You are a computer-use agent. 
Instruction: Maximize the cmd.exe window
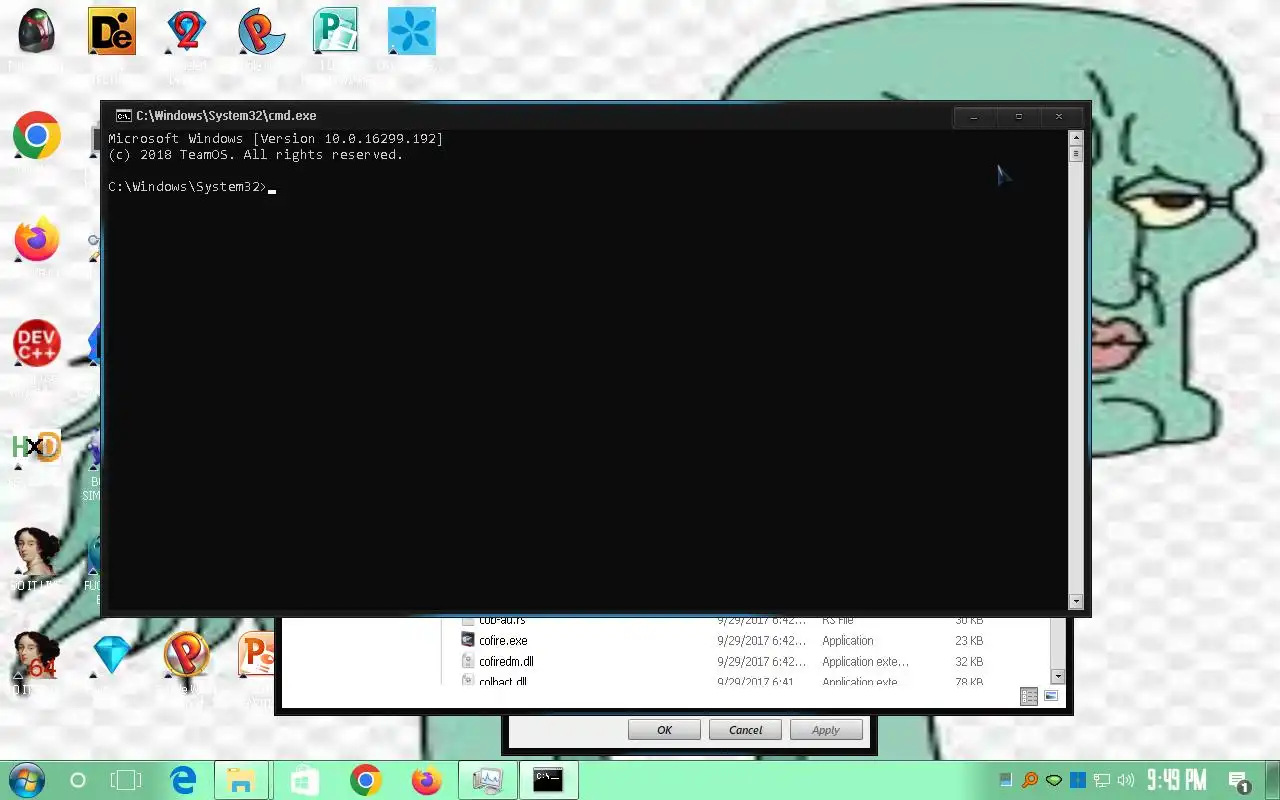(1018, 116)
